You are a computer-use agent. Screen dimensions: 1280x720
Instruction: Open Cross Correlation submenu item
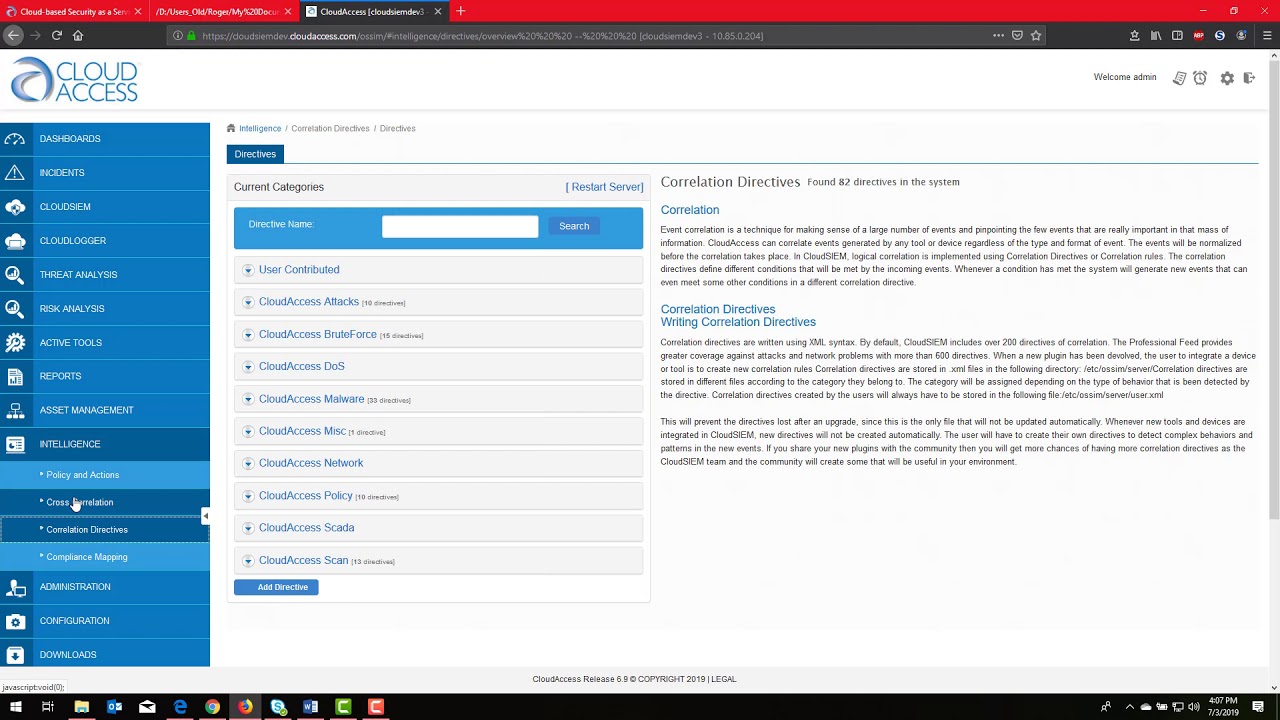point(79,502)
